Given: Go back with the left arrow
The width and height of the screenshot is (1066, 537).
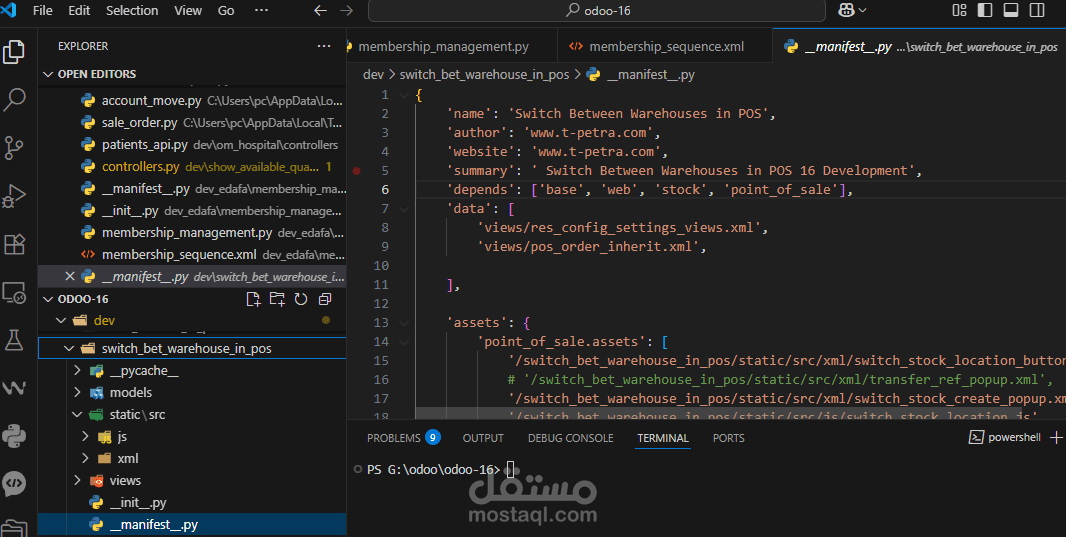Looking at the screenshot, I should pos(320,10).
